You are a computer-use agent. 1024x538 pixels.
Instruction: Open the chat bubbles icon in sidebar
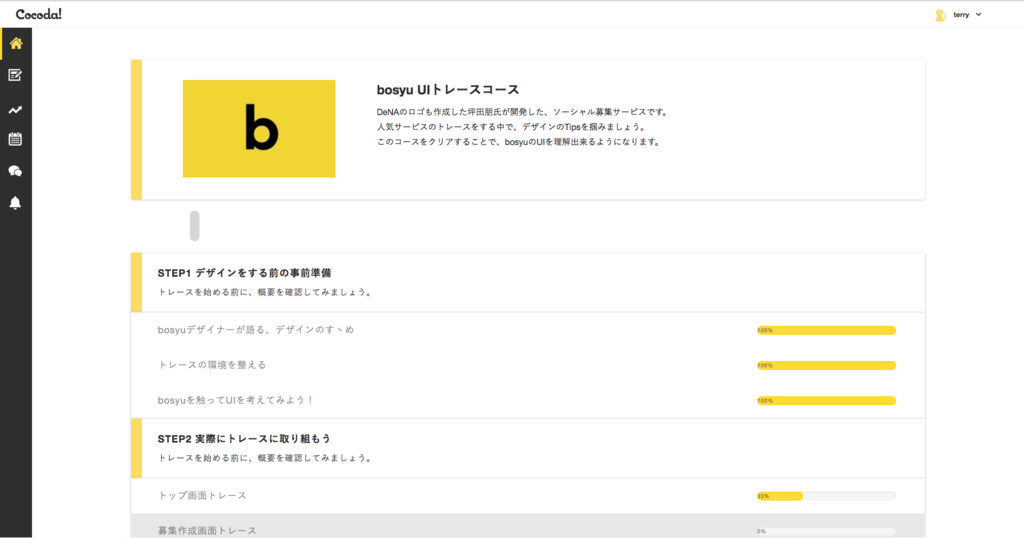point(15,171)
